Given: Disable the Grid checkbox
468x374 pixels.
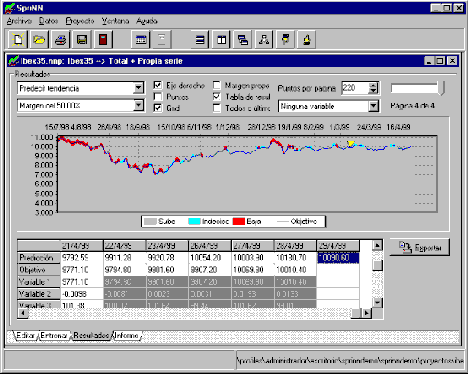Looking at the screenshot, I should tap(158, 108).
